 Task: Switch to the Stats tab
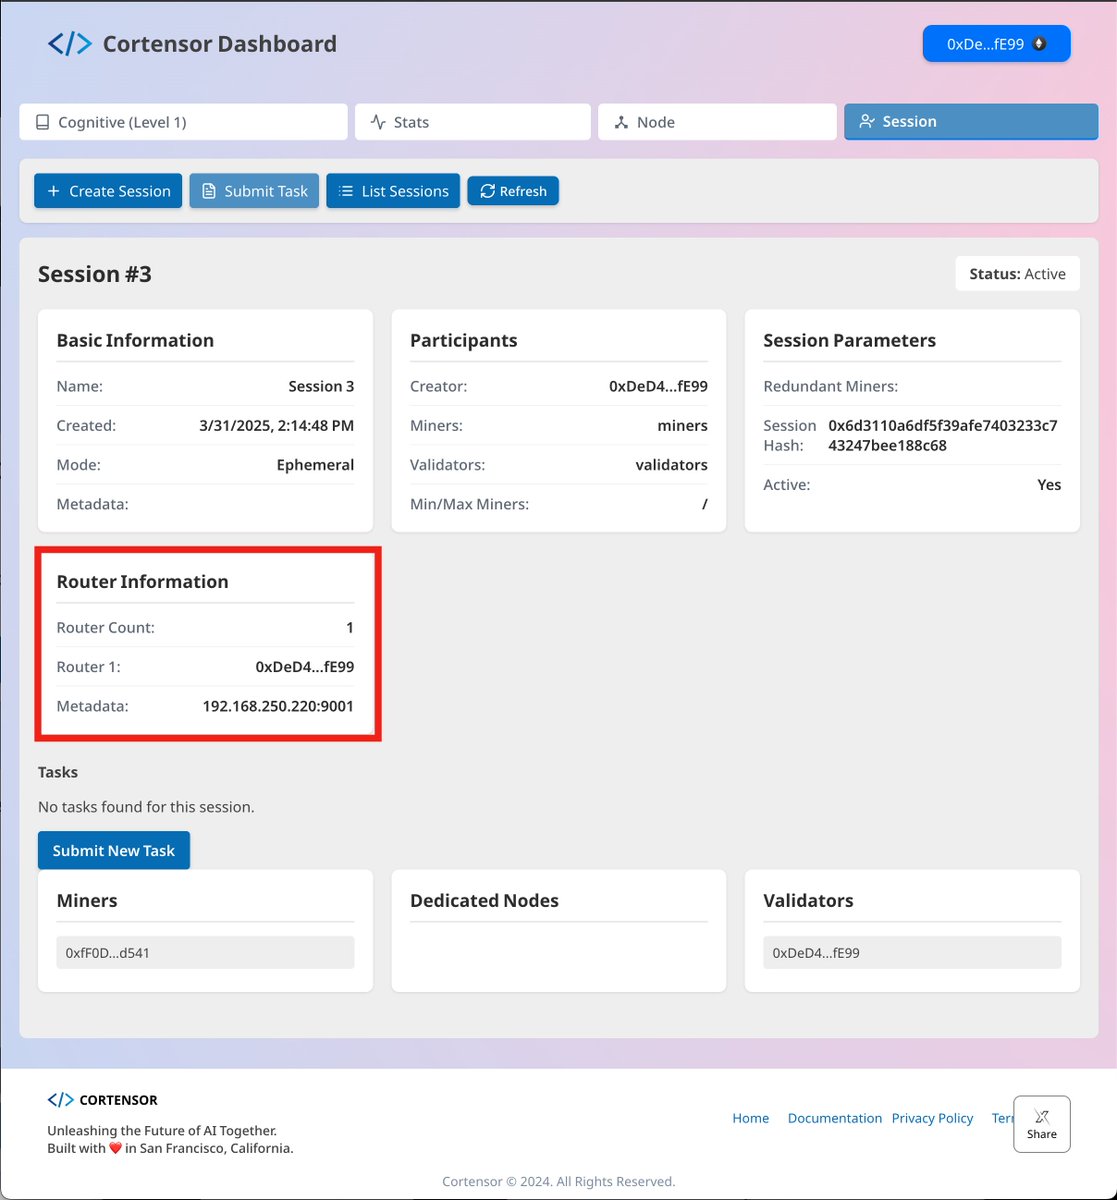(x=473, y=122)
